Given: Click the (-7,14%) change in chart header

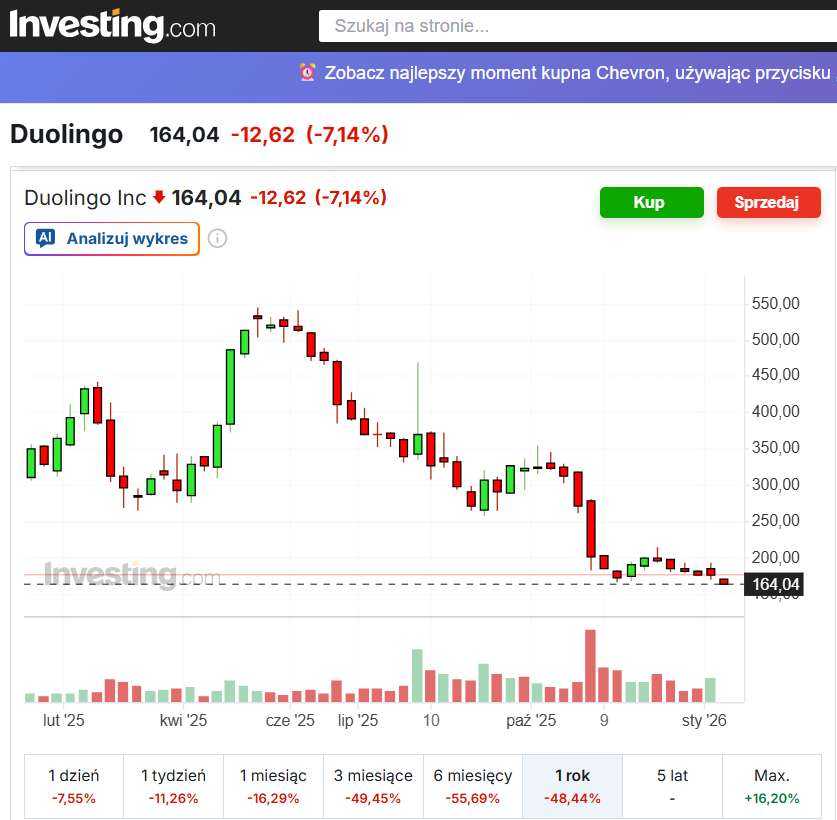Looking at the screenshot, I should [x=351, y=198].
